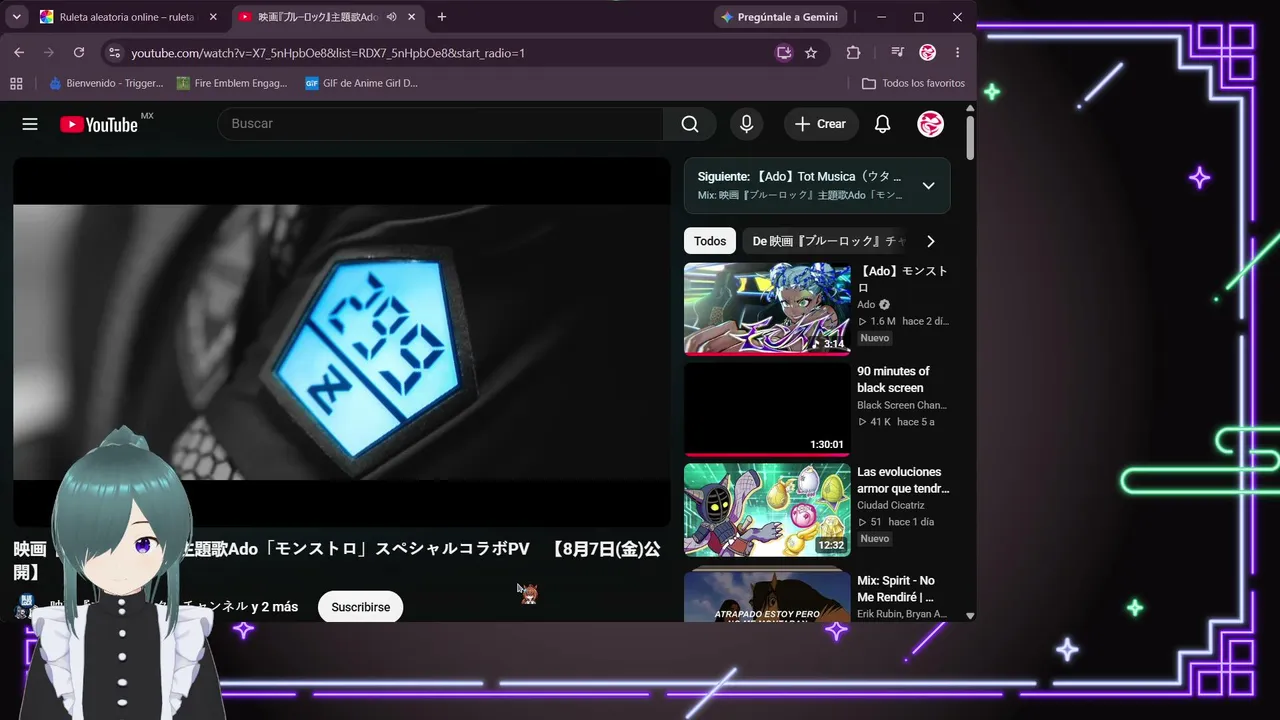Open the Ado channel name link
Image resolution: width=1280 pixels, height=720 pixels.
click(866, 305)
